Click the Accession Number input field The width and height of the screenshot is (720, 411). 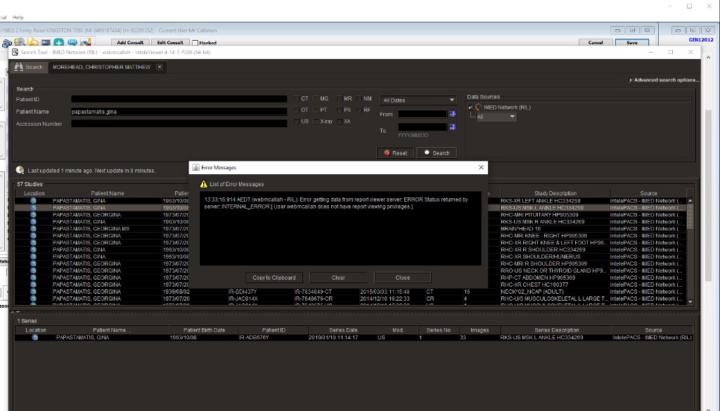[179, 124]
